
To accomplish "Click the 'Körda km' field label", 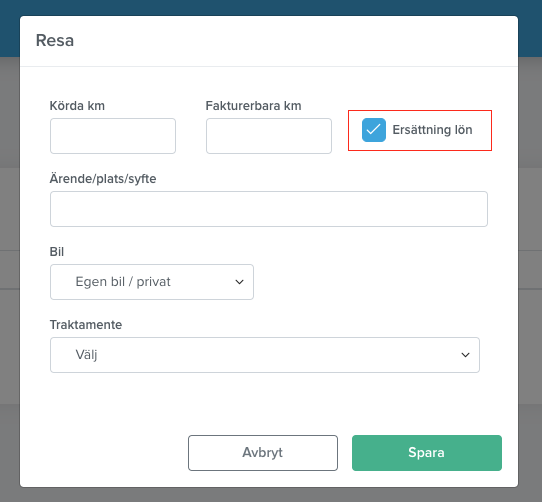I will [x=77, y=106].
